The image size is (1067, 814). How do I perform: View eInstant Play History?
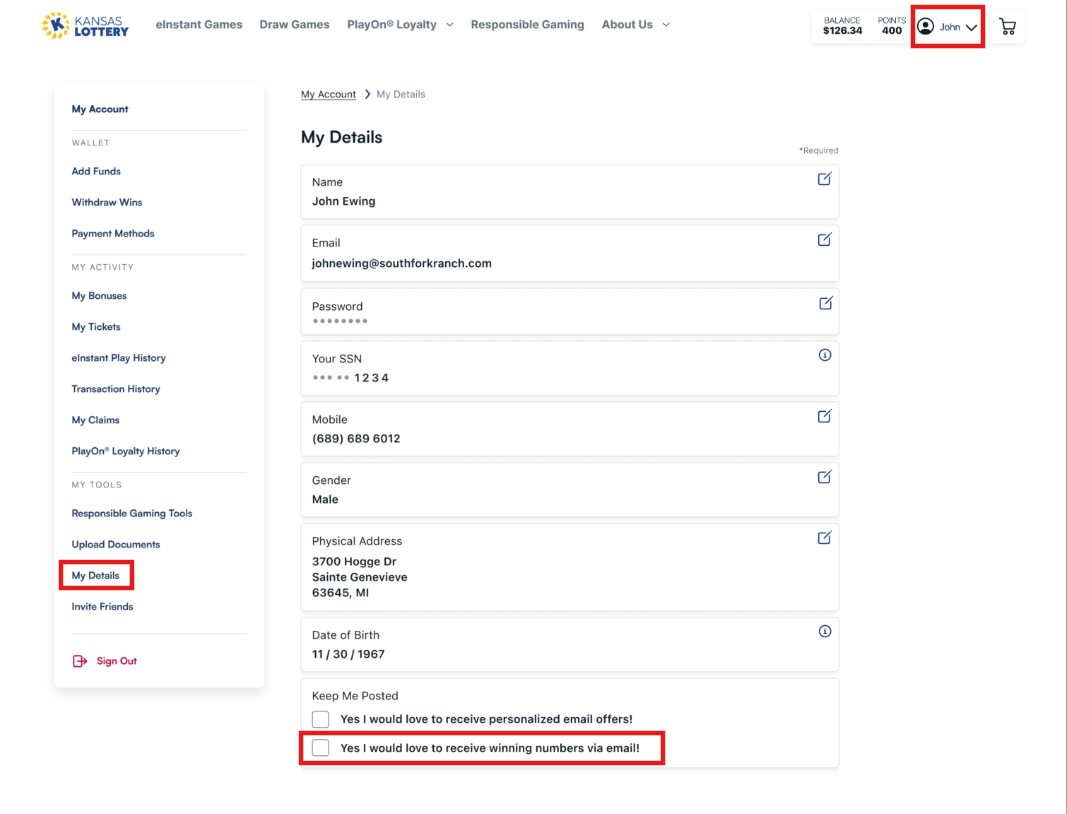pyautogui.click(x=118, y=358)
